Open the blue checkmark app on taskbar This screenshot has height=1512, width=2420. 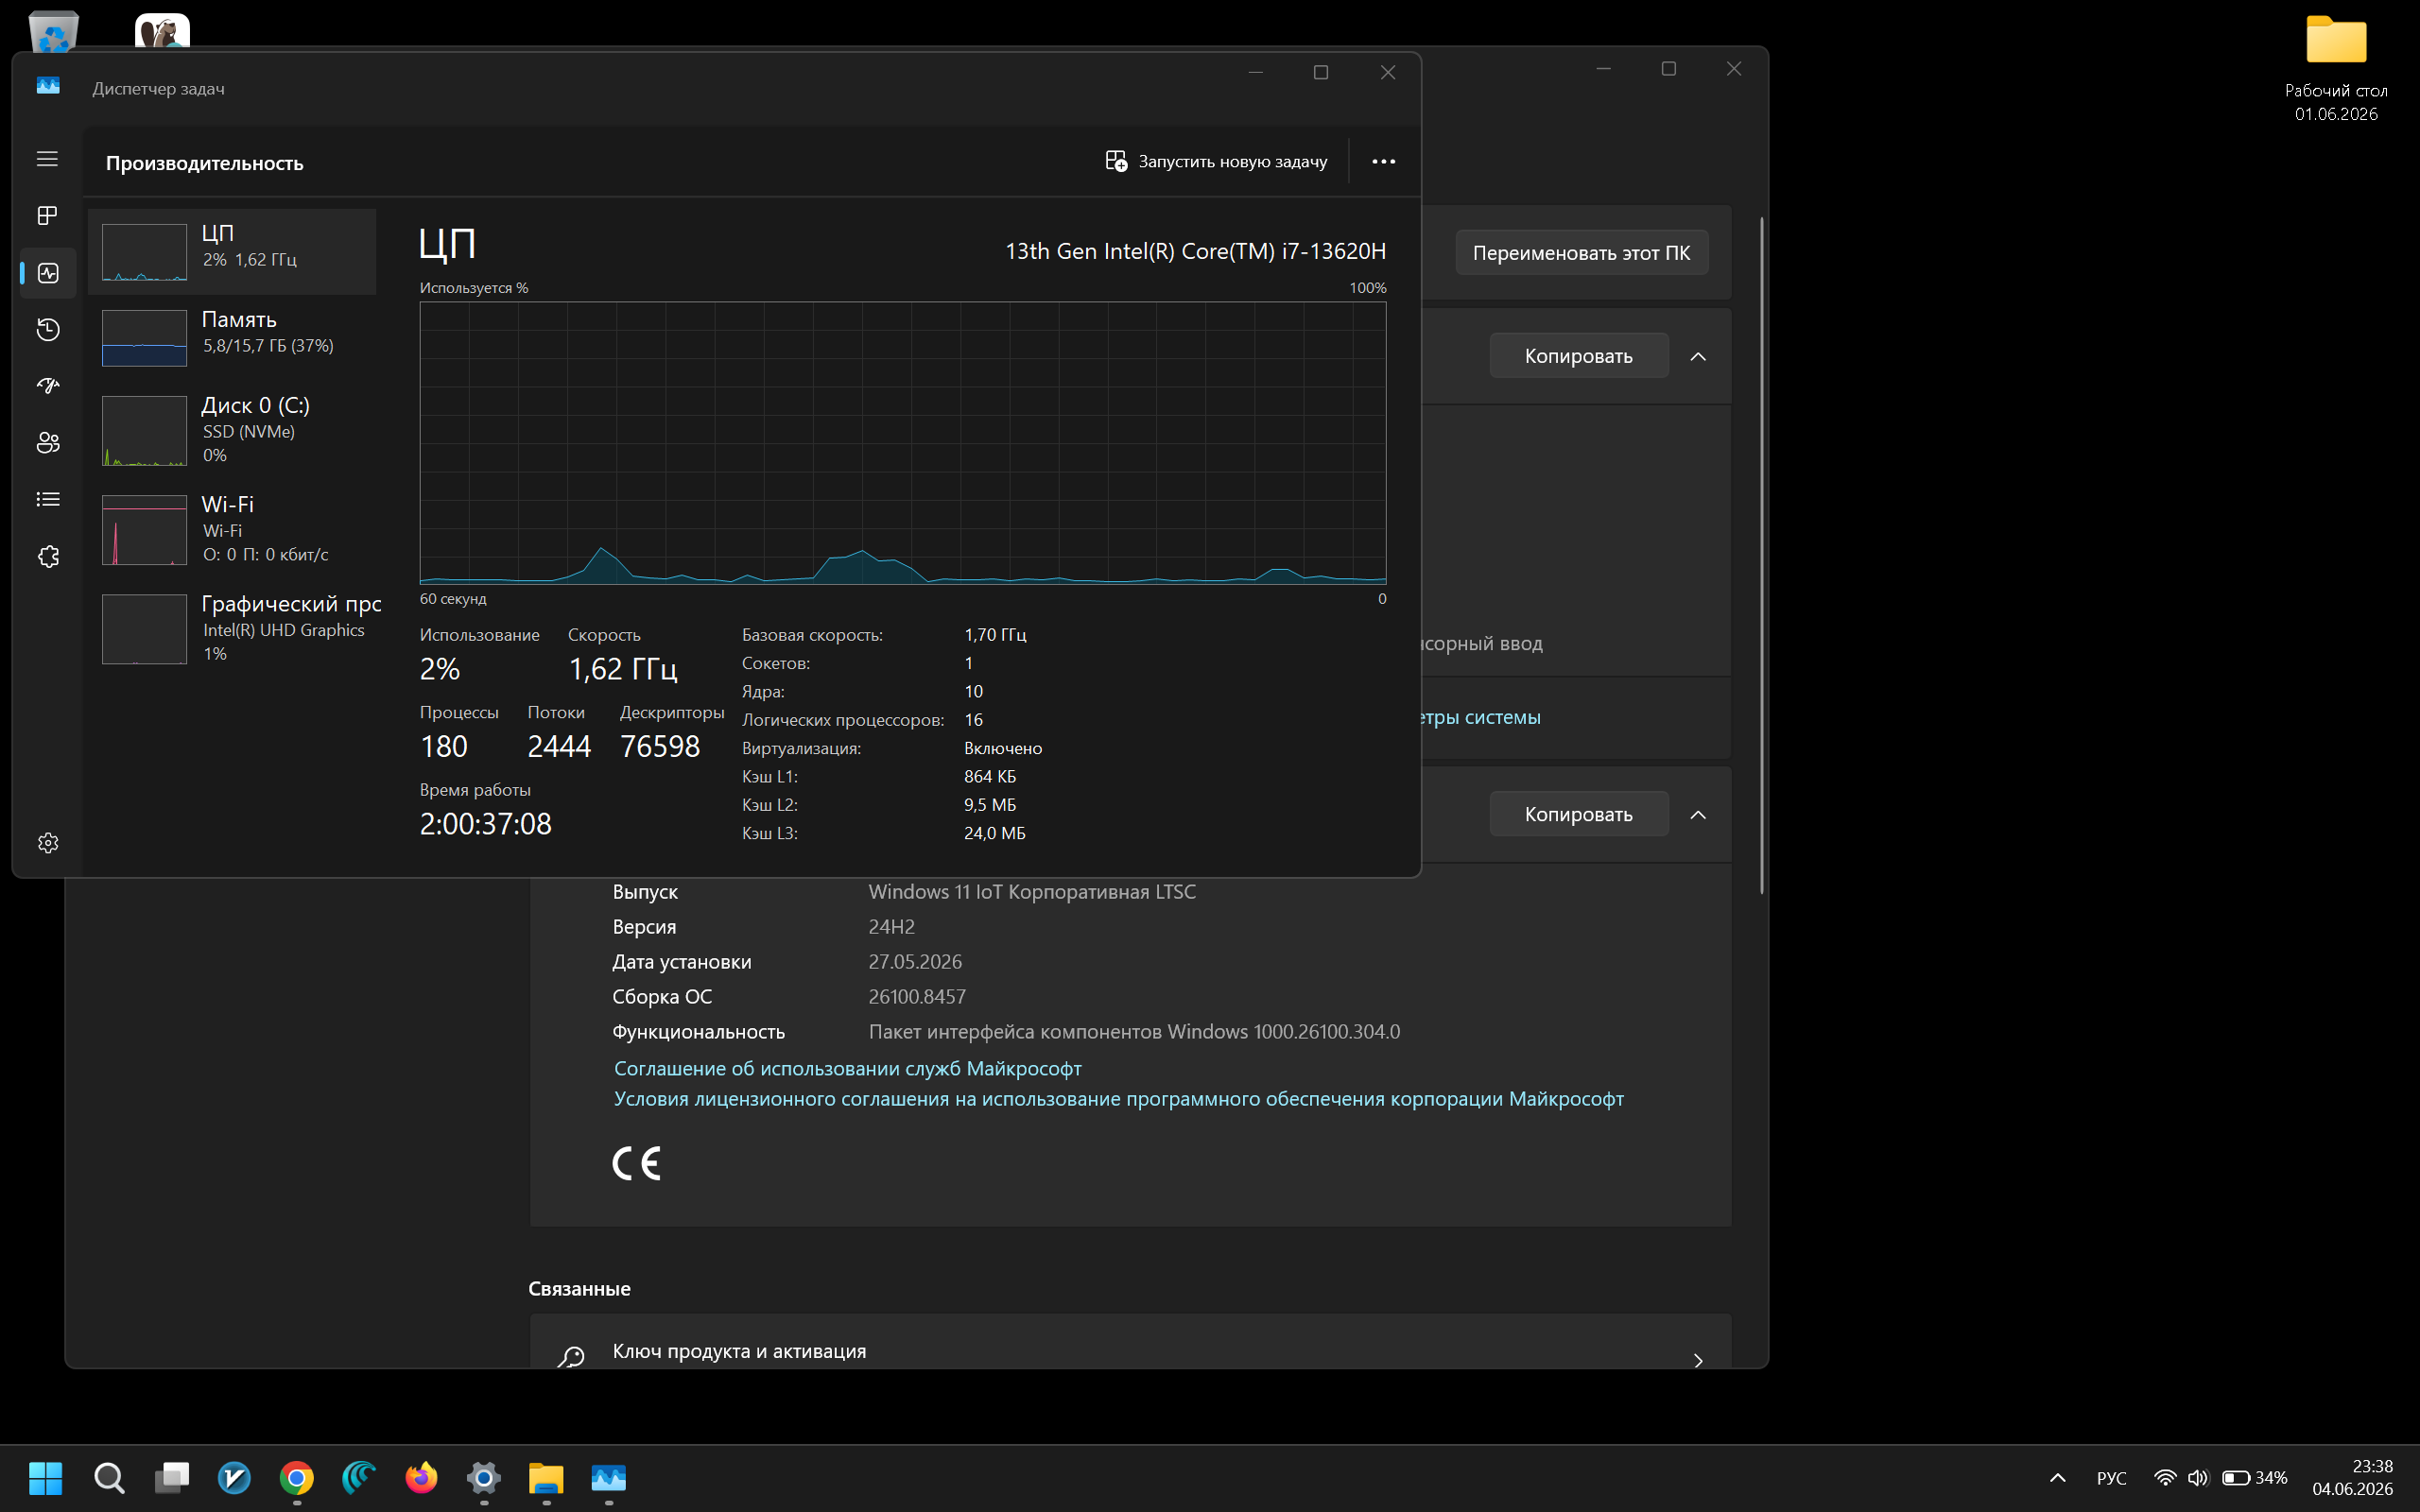[x=234, y=1477]
